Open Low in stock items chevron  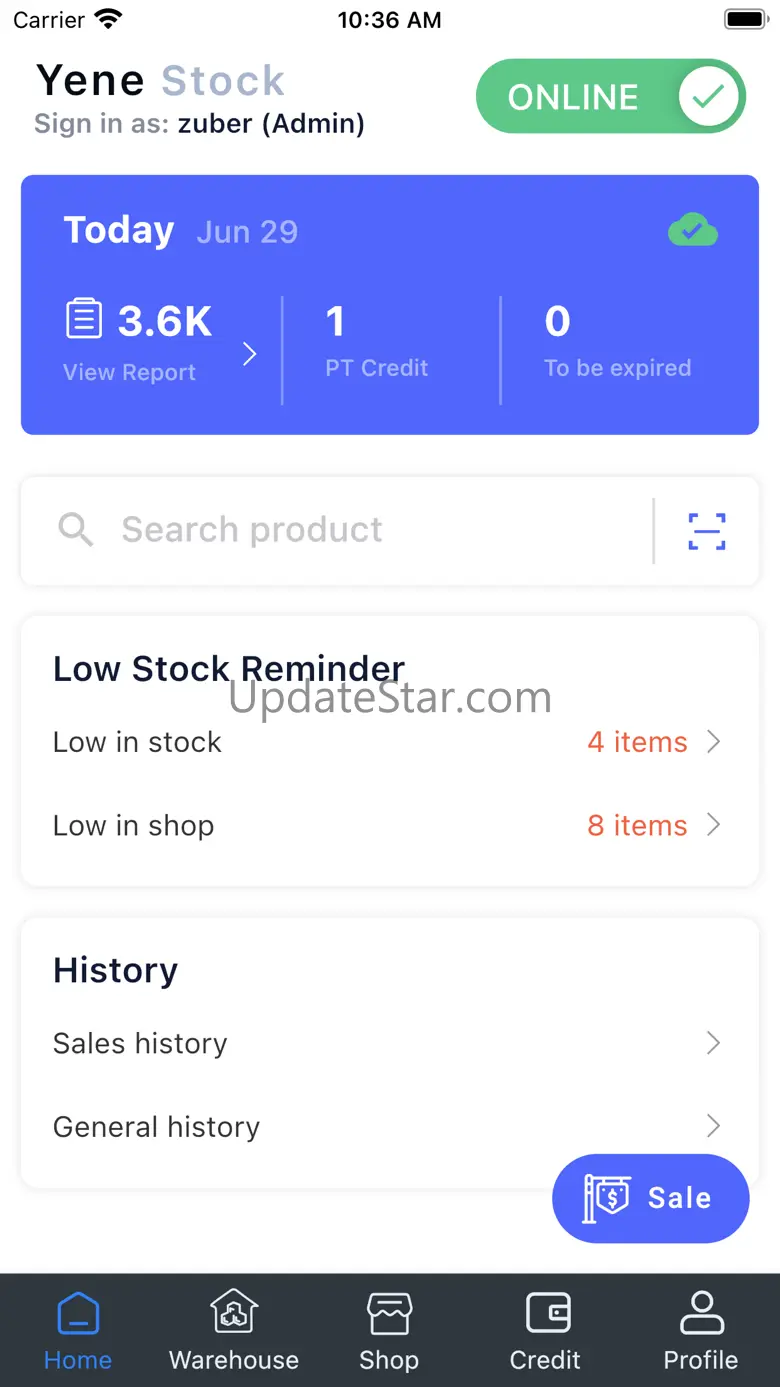point(713,742)
